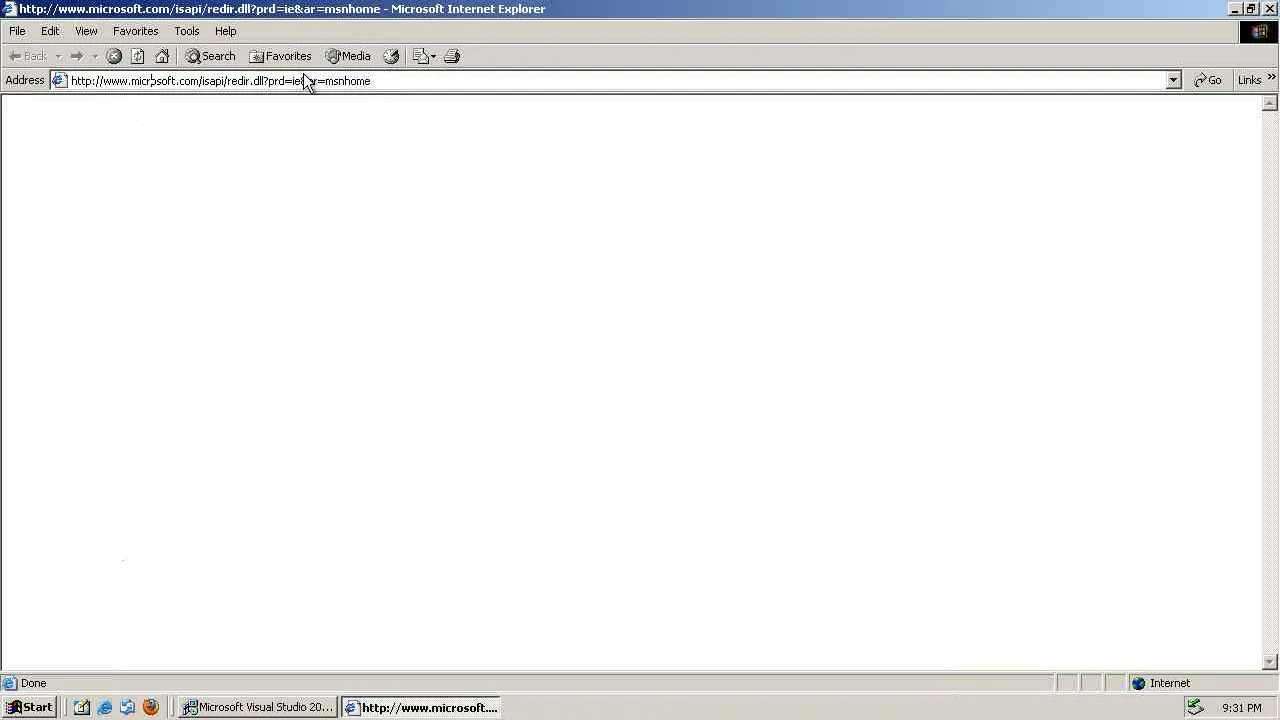The image size is (1280, 720).
Task: Open the View menu
Action: click(86, 31)
